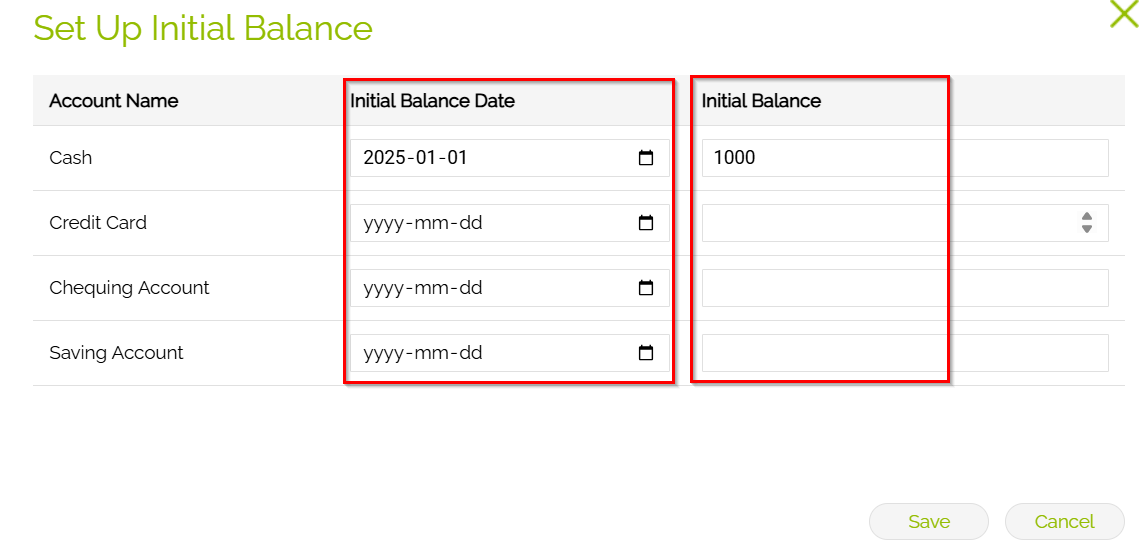The image size is (1145, 545).
Task: Open calendar picker for Credit Card date
Action: tap(646, 223)
